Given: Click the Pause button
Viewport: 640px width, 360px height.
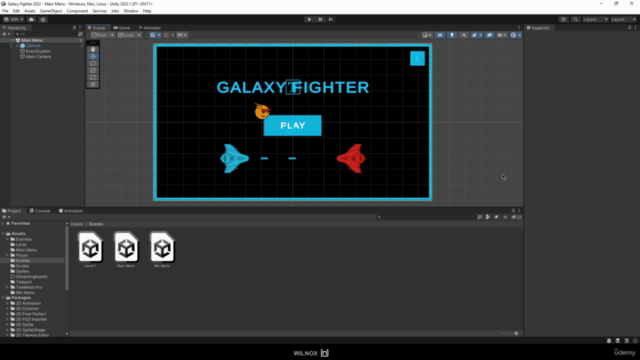Looking at the screenshot, I should 320,19.
